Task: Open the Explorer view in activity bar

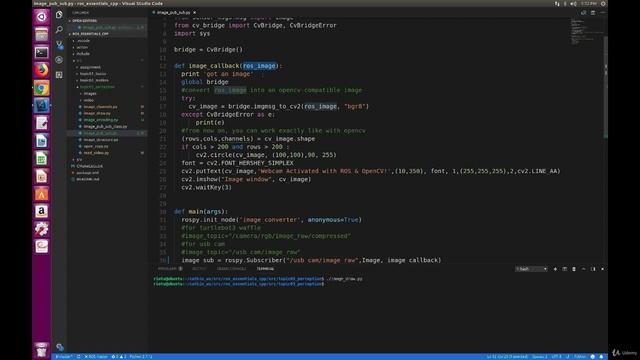Action: tap(59, 15)
